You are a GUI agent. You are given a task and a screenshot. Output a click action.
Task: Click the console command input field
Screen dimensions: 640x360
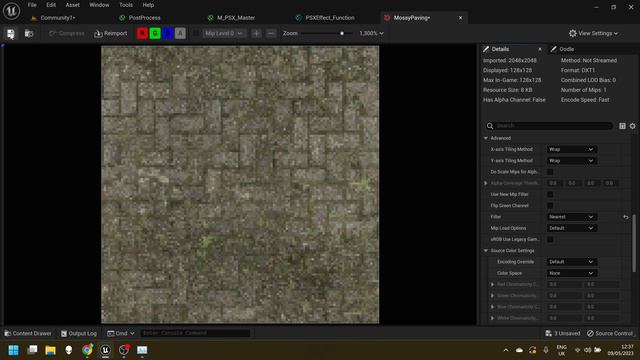point(195,333)
